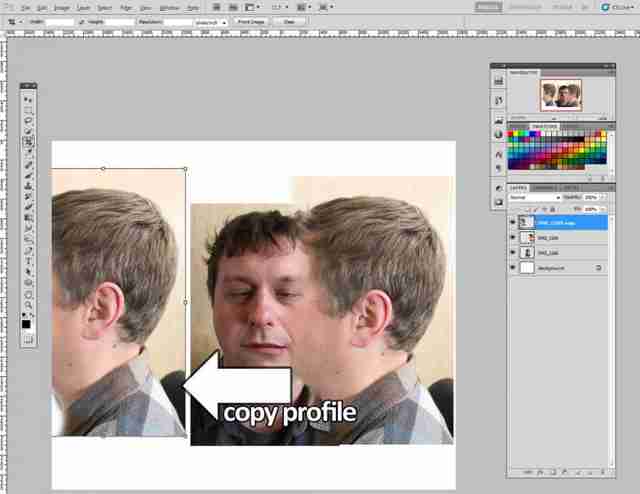Click the Clear button in options bar
Screen dimensions: 640x494
click(289, 22)
